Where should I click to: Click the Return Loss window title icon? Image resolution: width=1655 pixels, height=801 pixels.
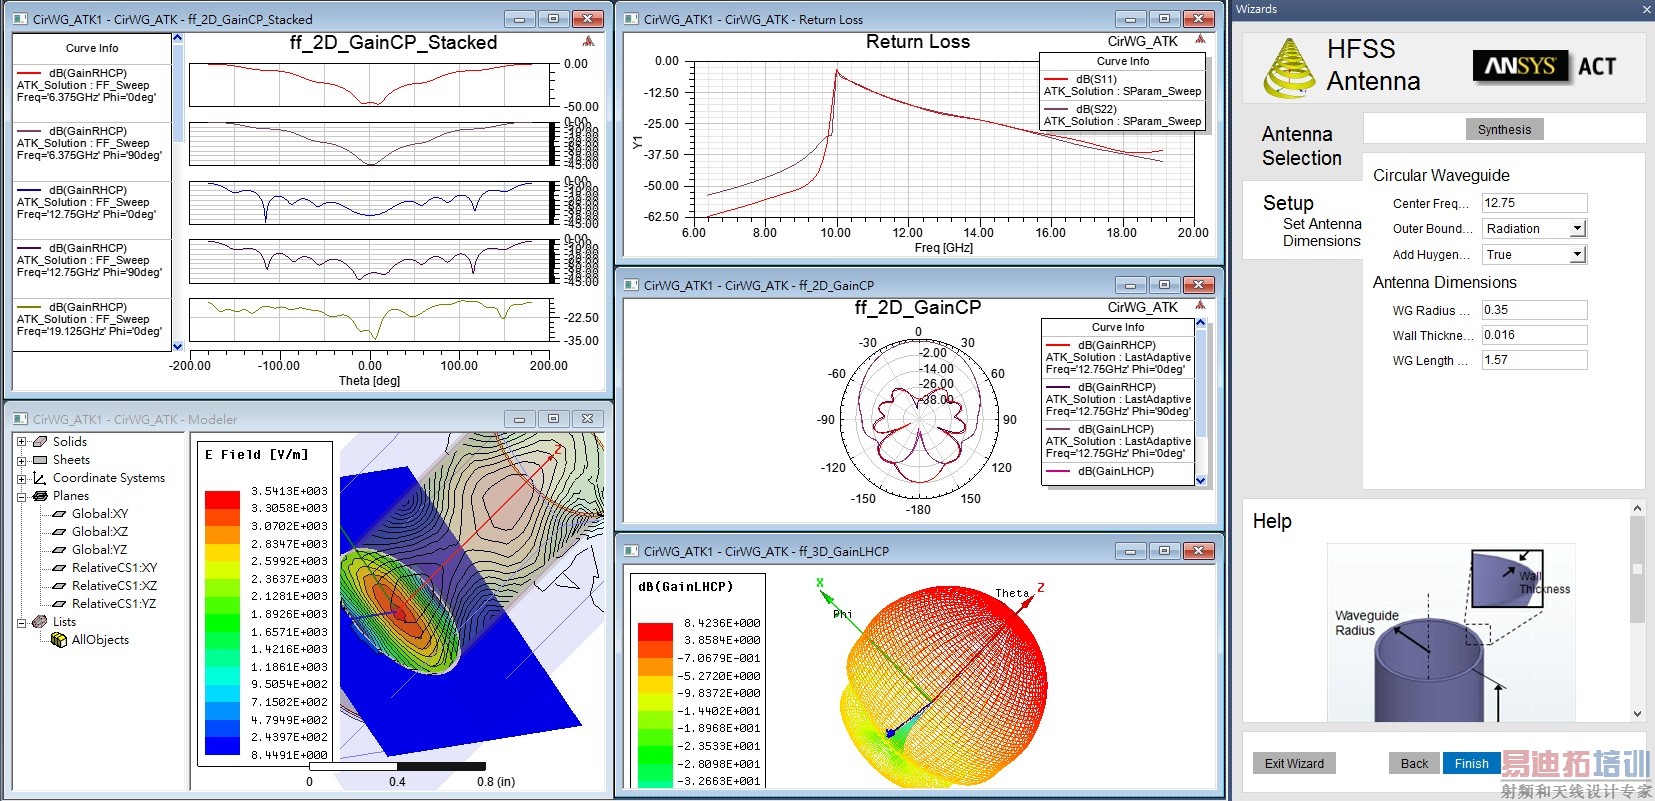coord(631,19)
